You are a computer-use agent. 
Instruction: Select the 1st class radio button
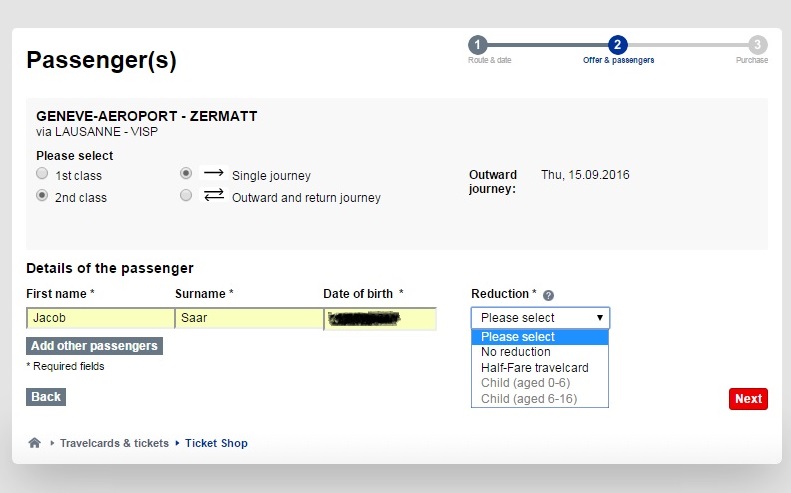[x=42, y=174]
